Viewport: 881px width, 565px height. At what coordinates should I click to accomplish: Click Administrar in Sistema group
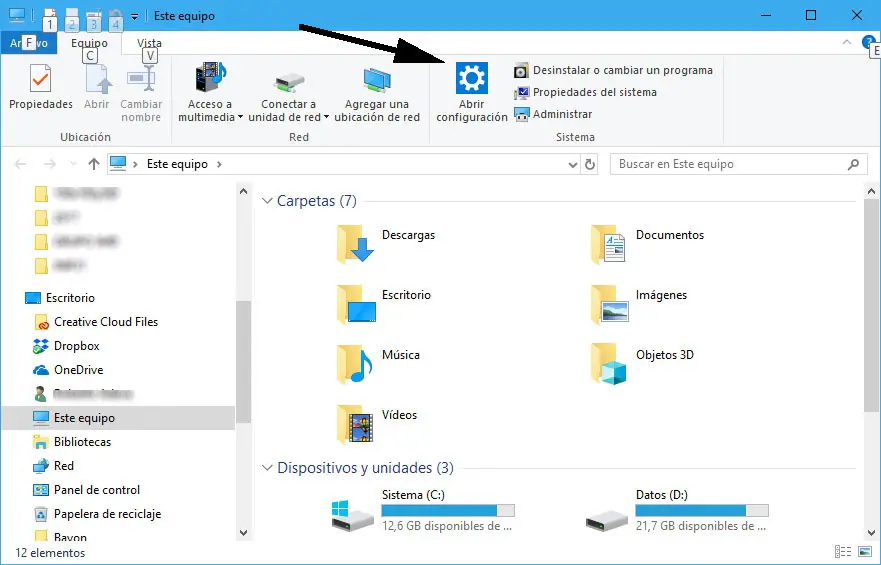pos(553,114)
